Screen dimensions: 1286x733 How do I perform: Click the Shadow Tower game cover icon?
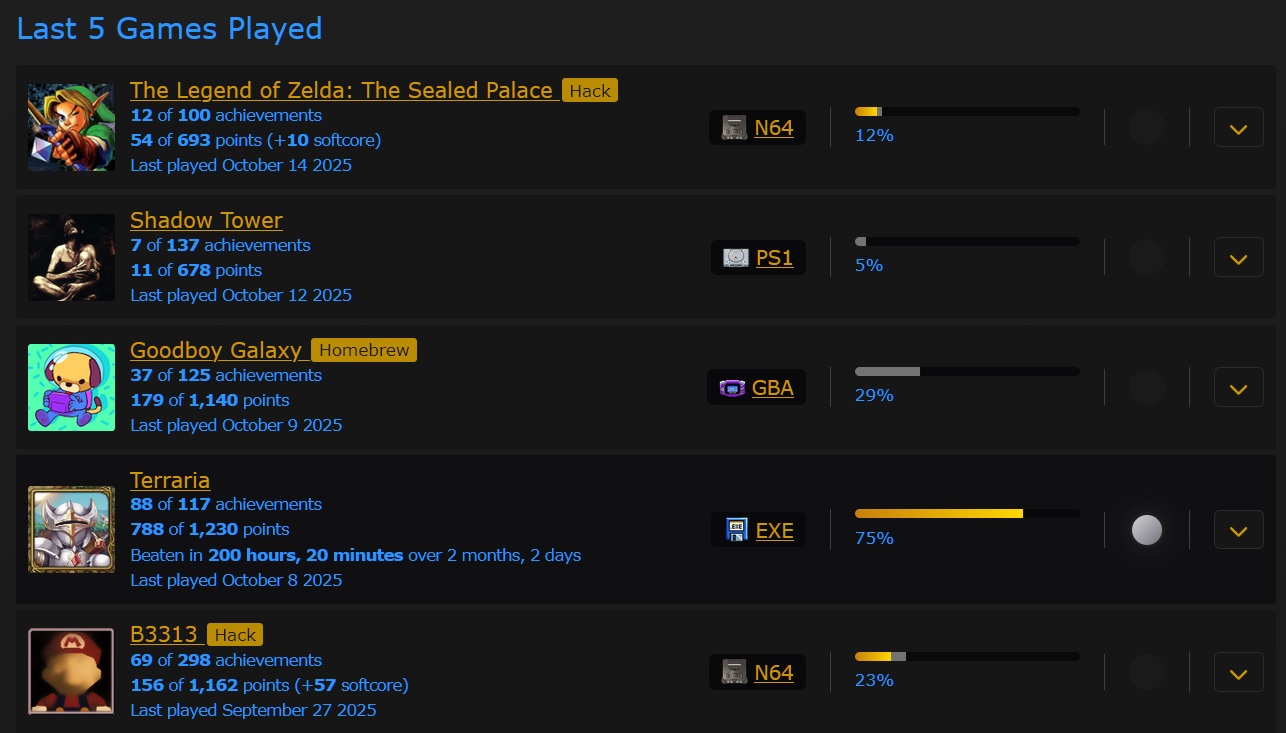[x=71, y=257]
